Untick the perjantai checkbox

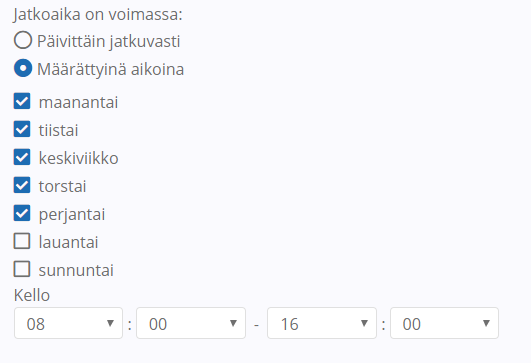coord(22,213)
